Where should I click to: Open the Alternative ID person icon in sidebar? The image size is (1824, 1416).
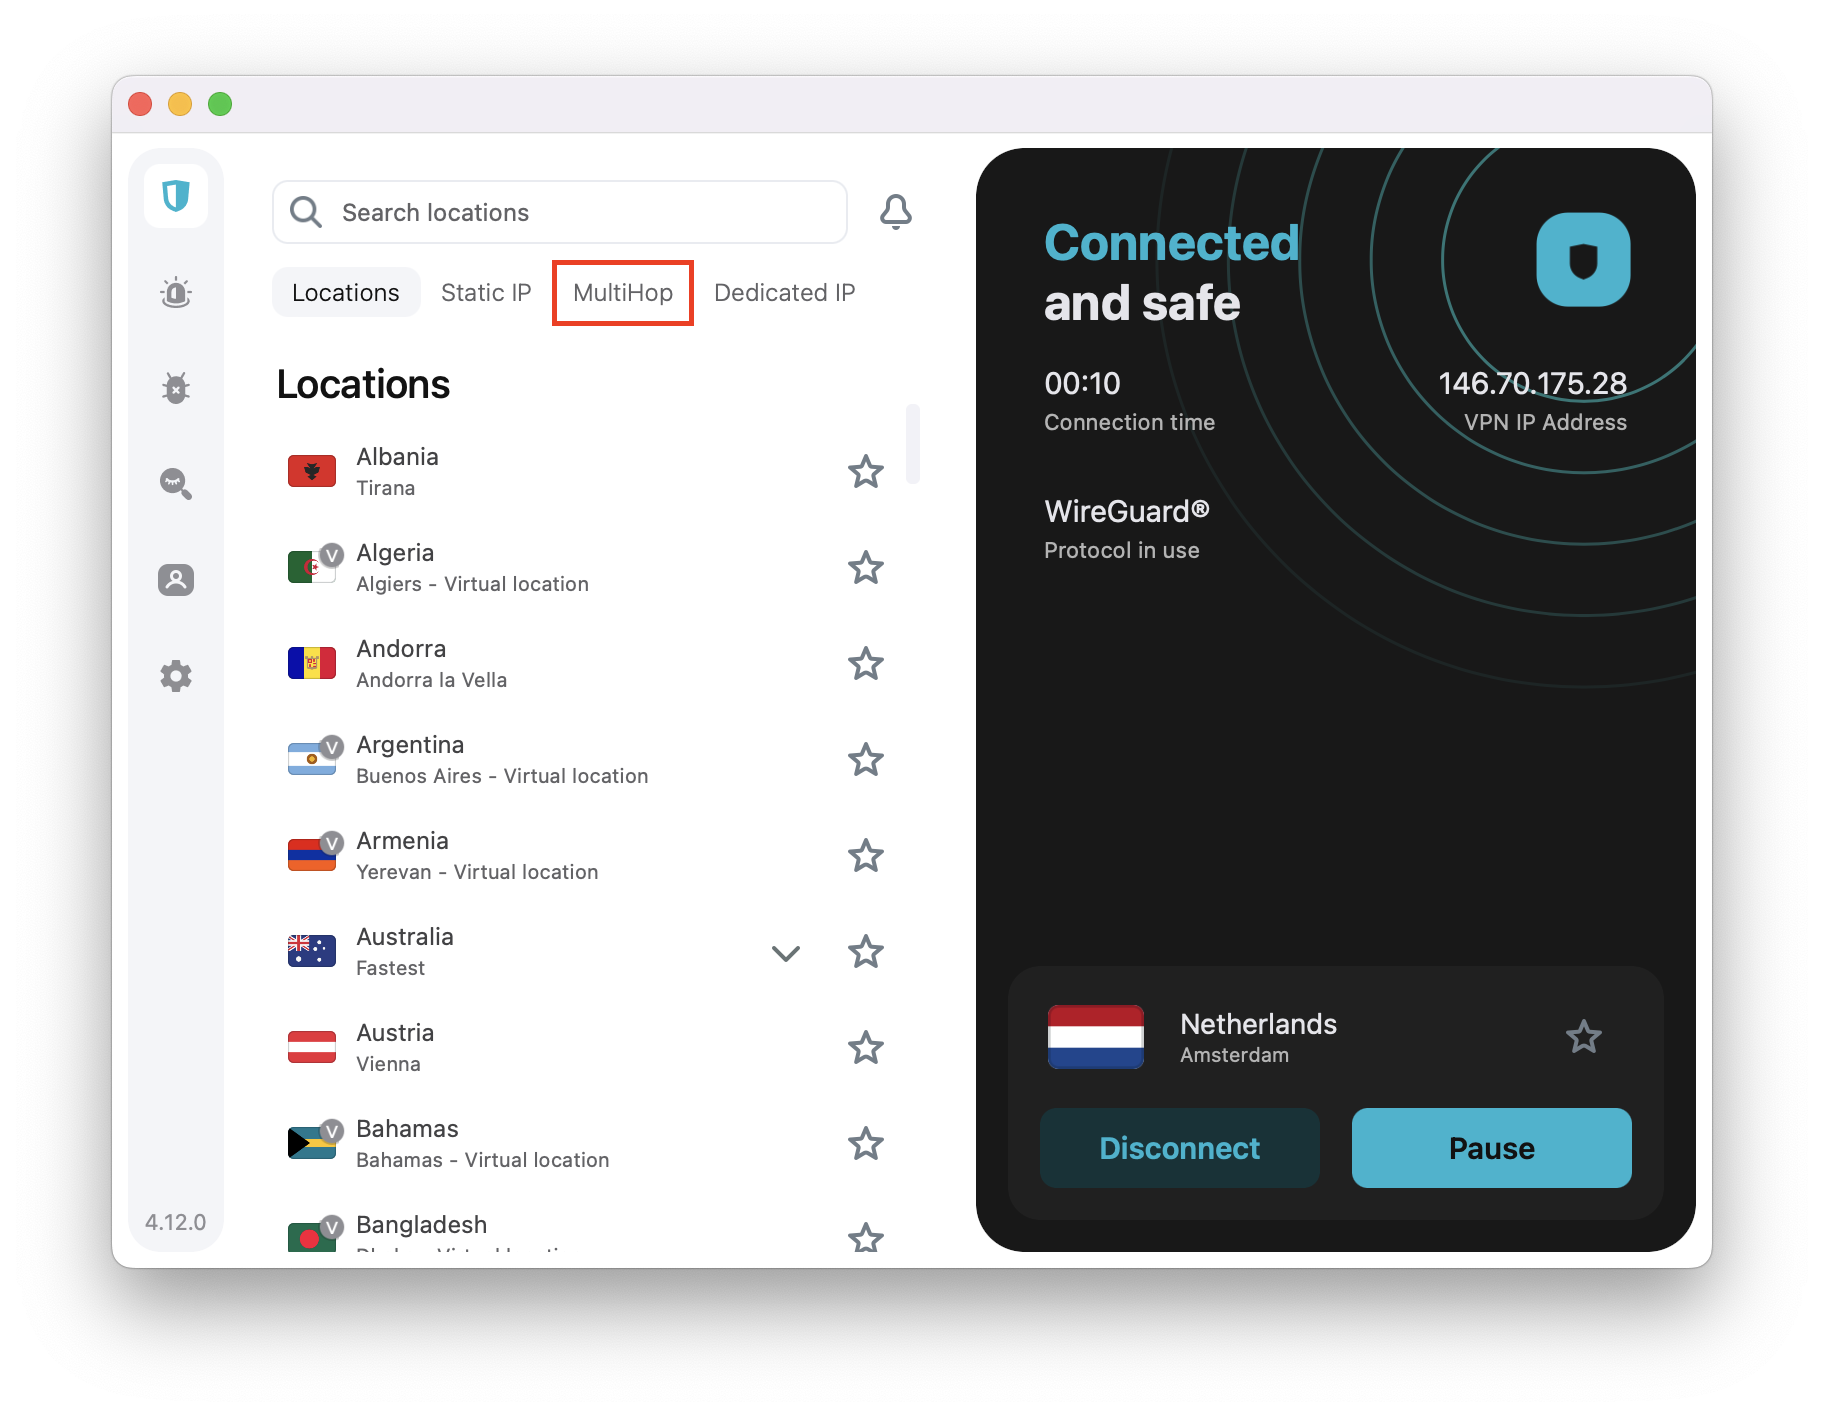point(176,580)
